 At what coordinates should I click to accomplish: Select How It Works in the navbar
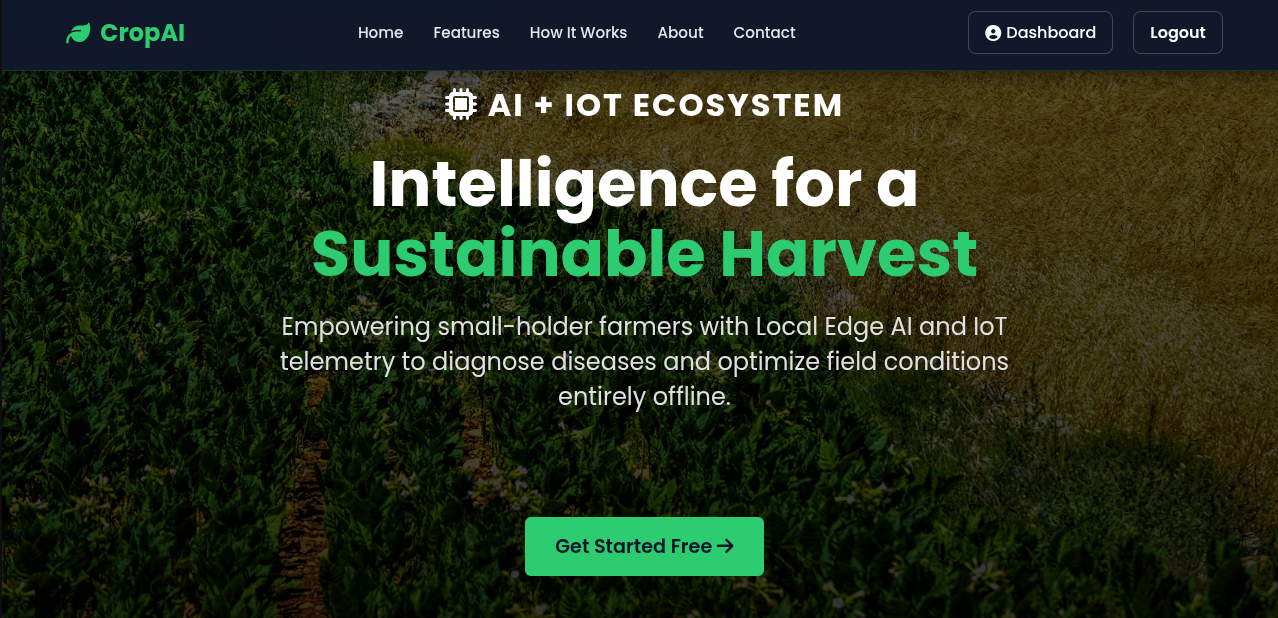pos(578,33)
